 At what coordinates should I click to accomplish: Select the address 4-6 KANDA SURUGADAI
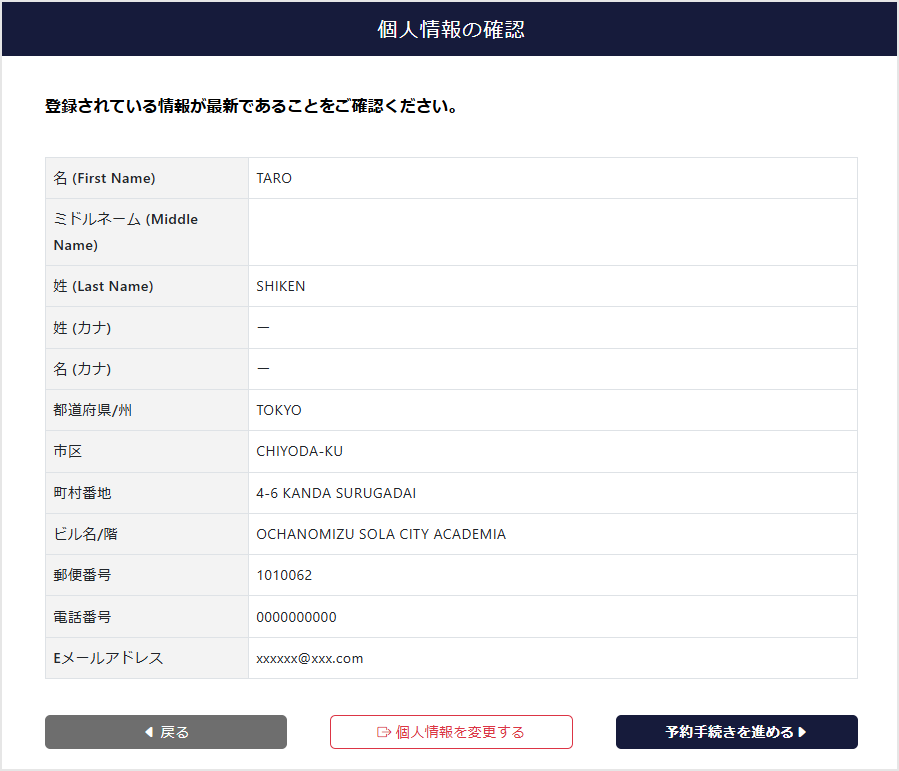click(x=336, y=493)
